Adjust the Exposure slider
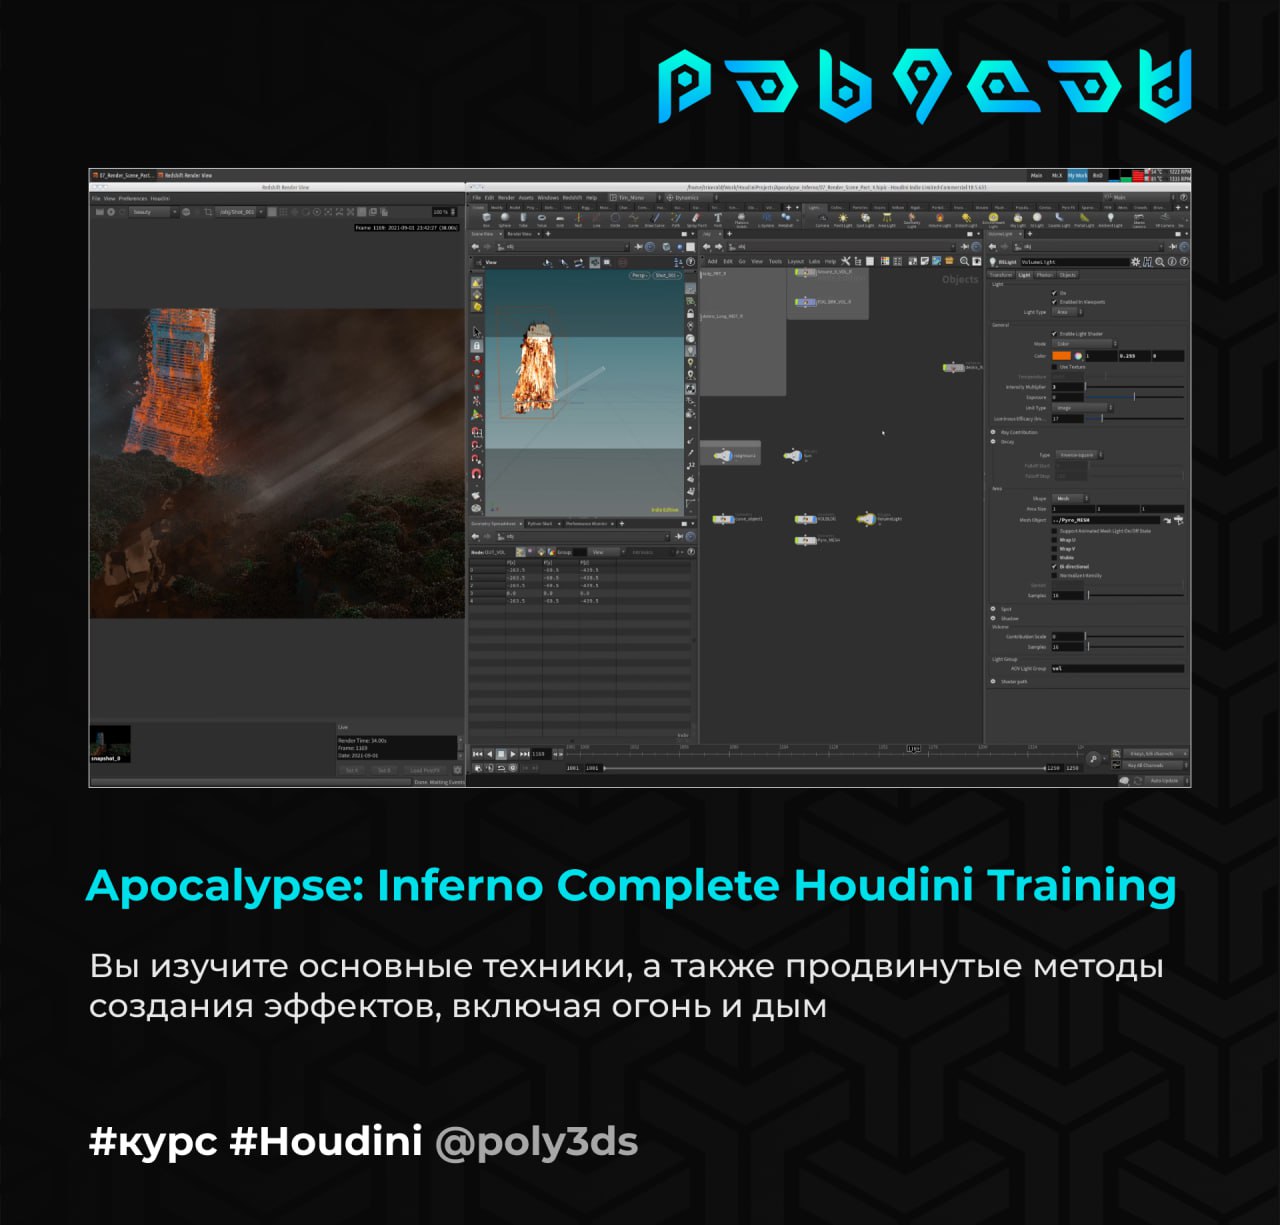Screen dimensions: 1280x1225 [1135, 397]
